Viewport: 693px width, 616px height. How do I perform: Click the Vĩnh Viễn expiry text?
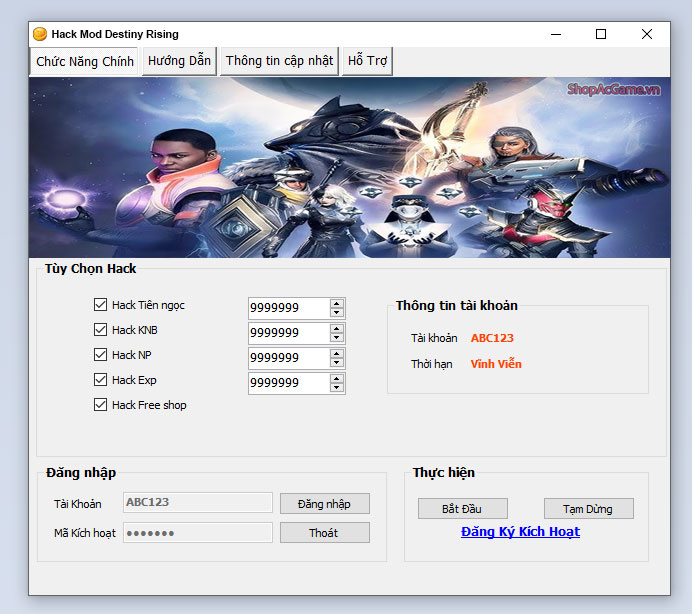[x=496, y=364]
